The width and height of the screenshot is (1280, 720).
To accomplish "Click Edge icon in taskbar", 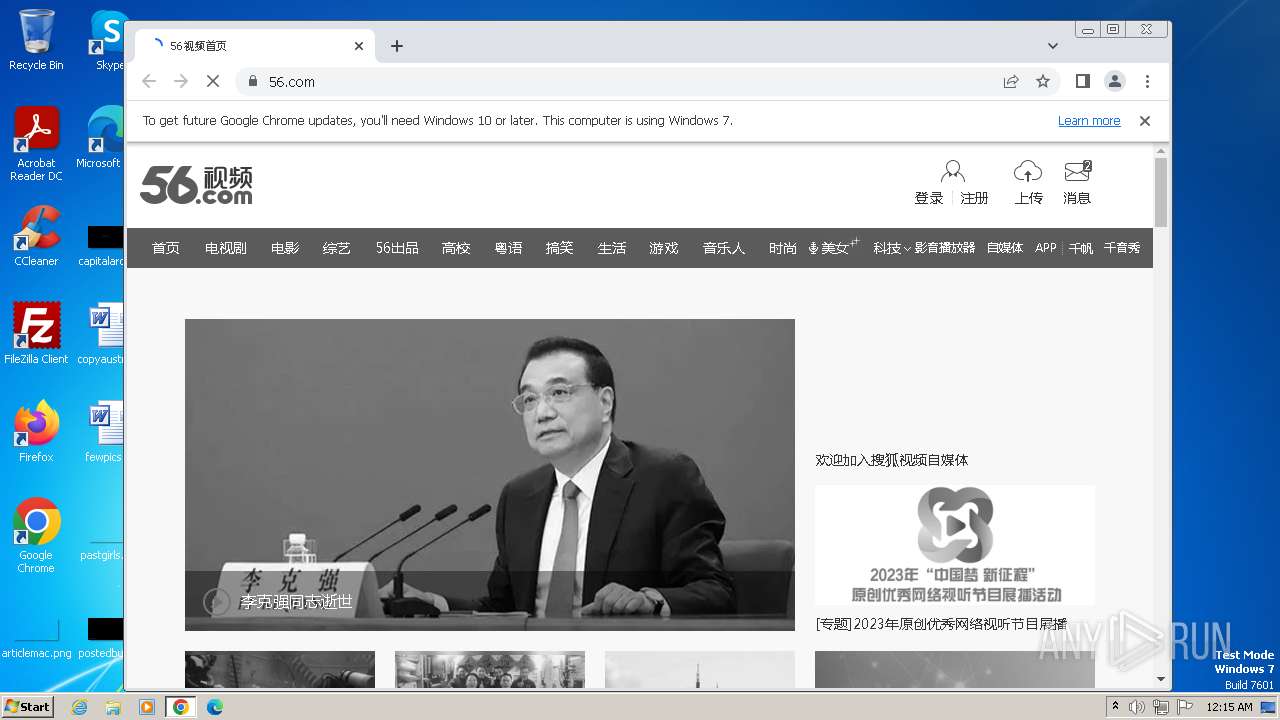I will (x=215, y=707).
